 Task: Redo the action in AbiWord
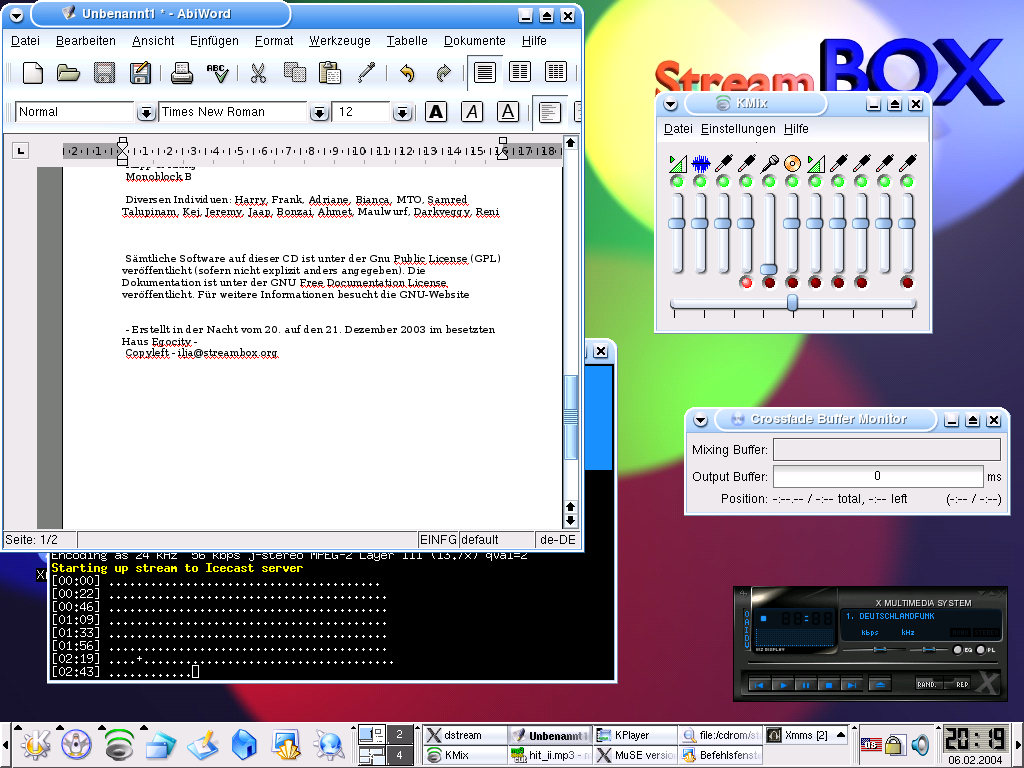click(x=443, y=72)
